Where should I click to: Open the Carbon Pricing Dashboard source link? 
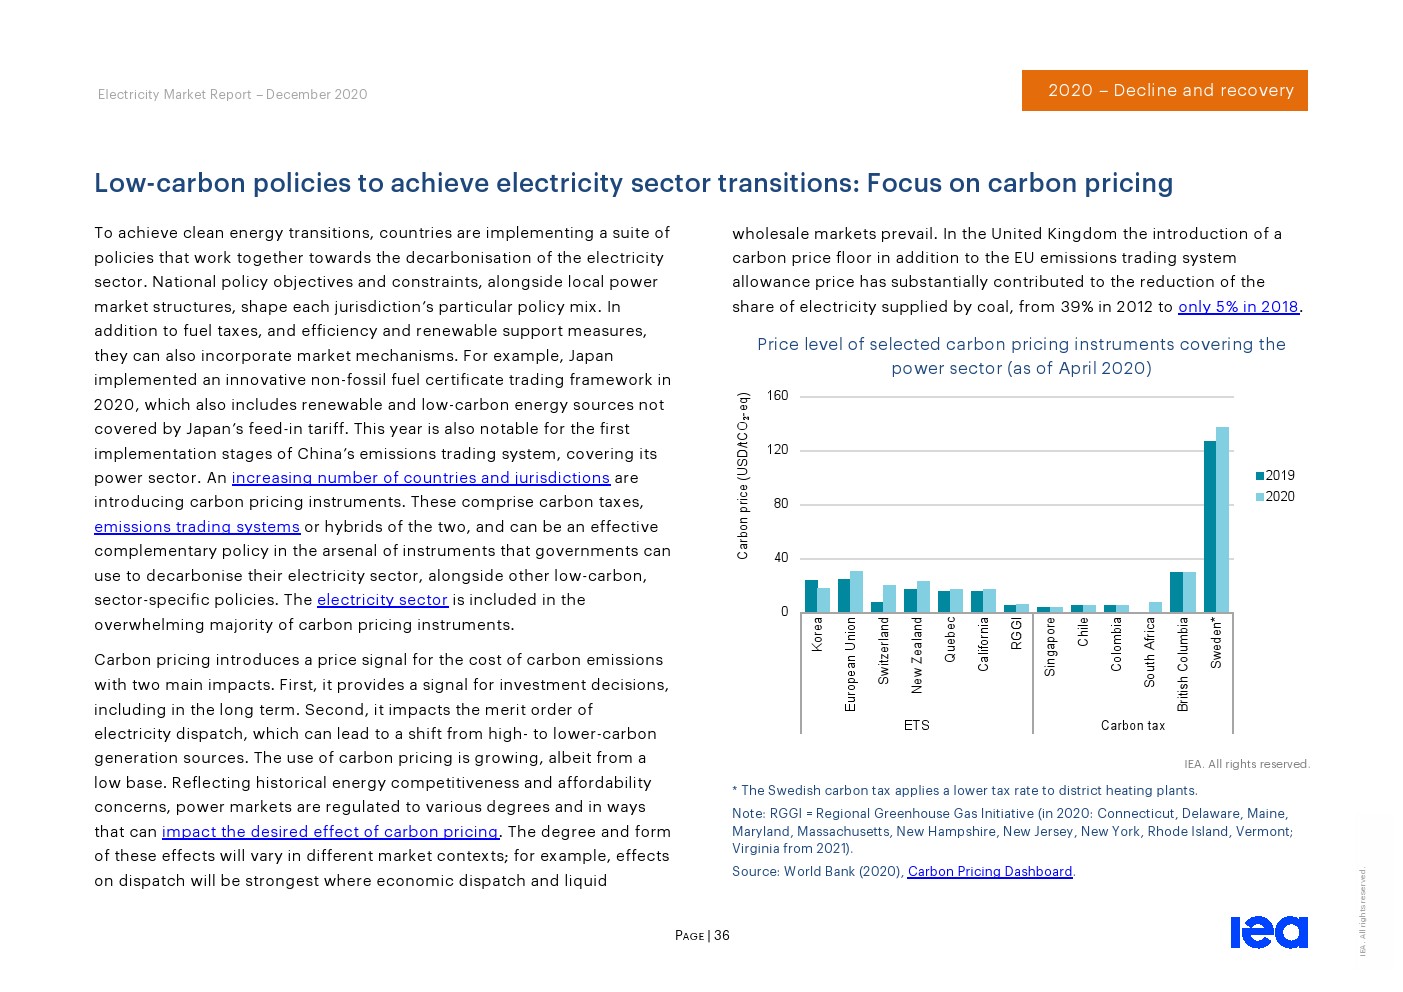(990, 871)
